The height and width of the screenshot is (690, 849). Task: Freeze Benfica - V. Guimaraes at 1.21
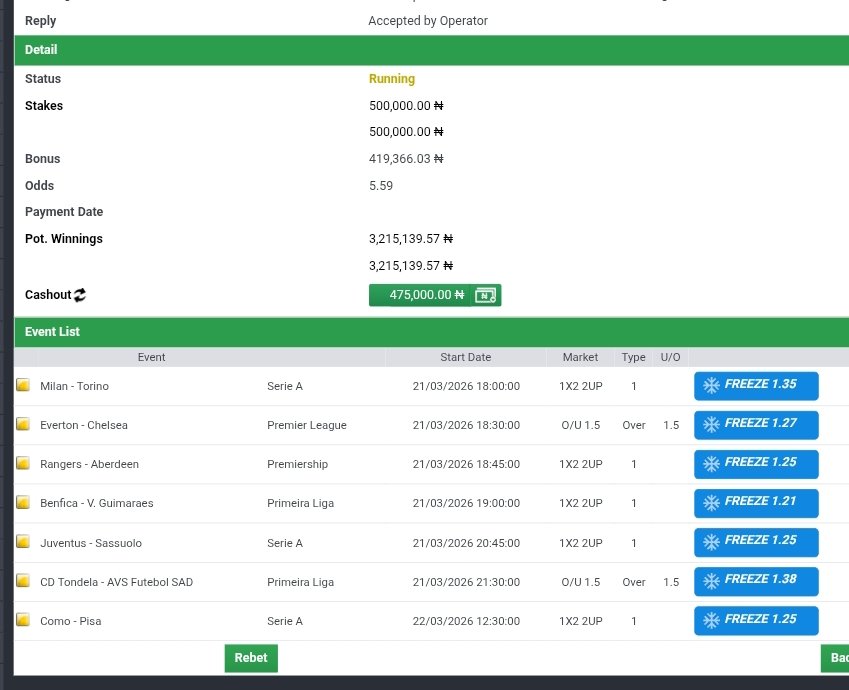pos(756,503)
